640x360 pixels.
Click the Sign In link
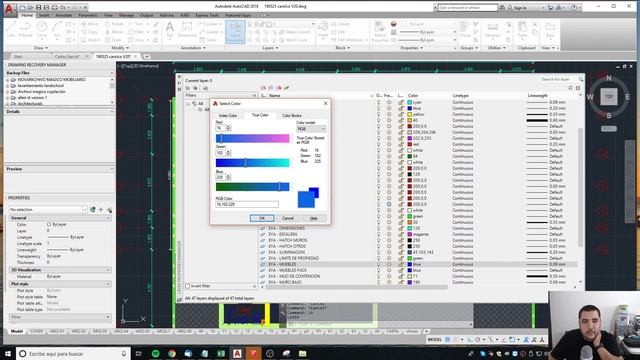click(x=520, y=8)
